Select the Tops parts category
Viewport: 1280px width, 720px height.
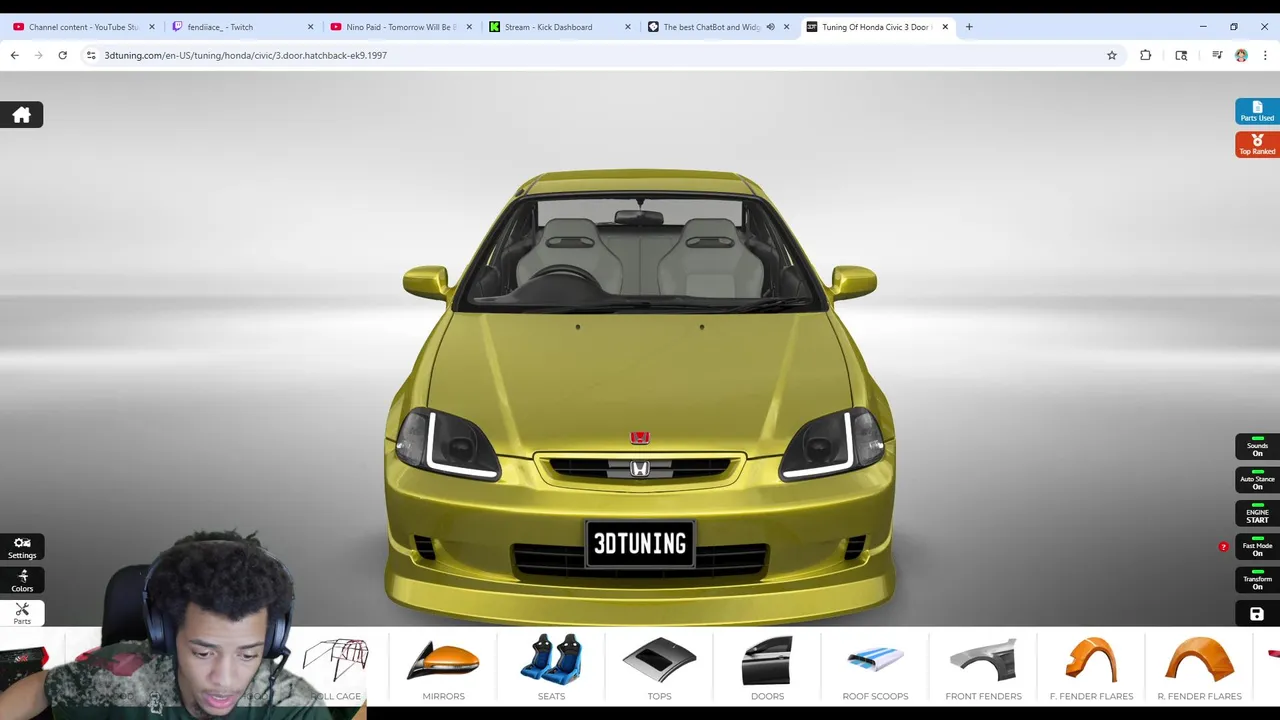(659, 668)
